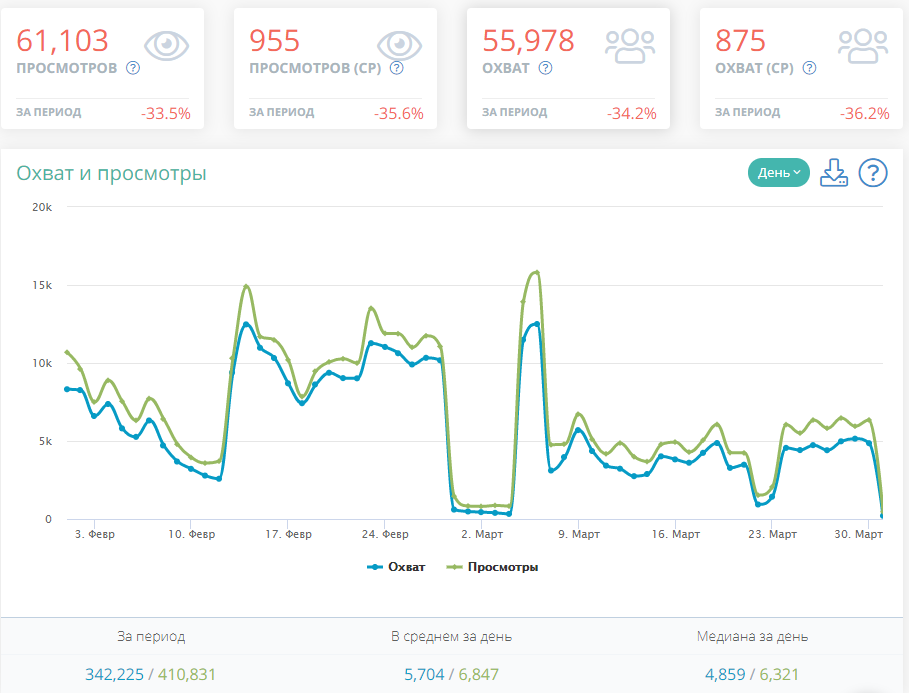Click the -36.2% change value
The height and width of the screenshot is (693, 909).
[x=865, y=113]
